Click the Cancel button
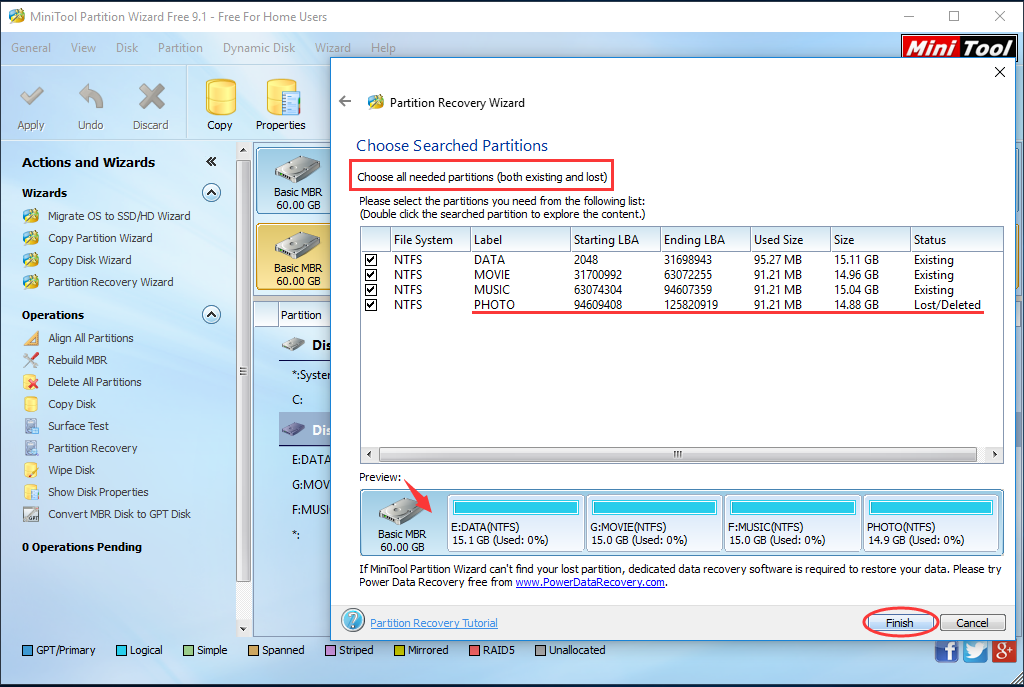 pyautogui.click(x=972, y=623)
